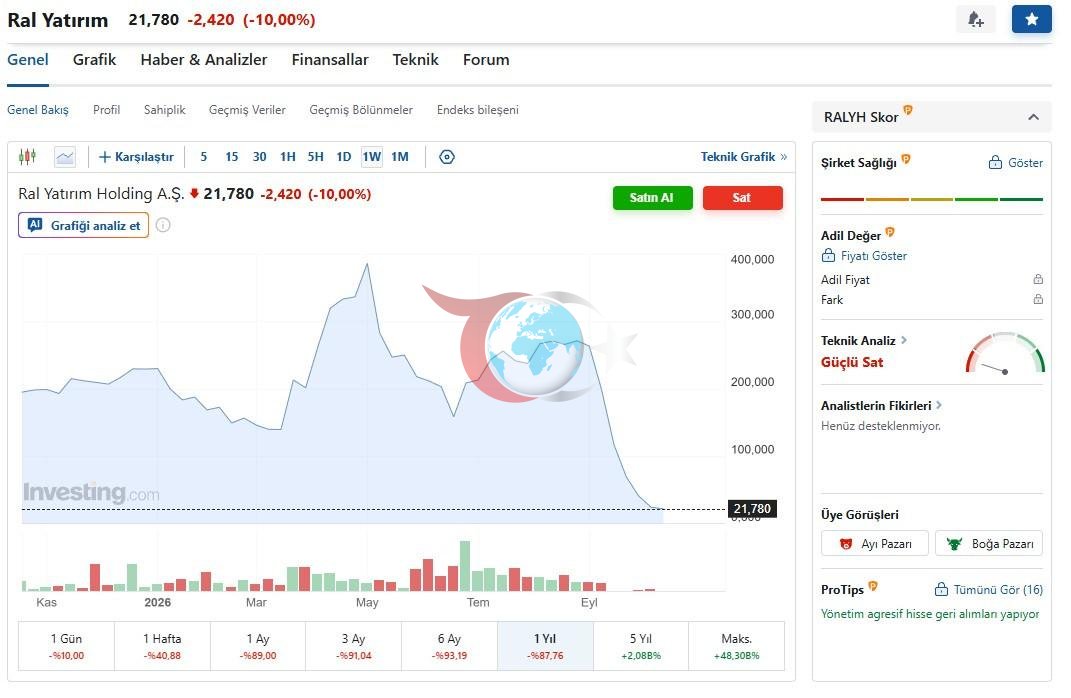Click Karşılaştır to compare instruments
The width and height of the screenshot is (1071, 698).
coord(137,157)
